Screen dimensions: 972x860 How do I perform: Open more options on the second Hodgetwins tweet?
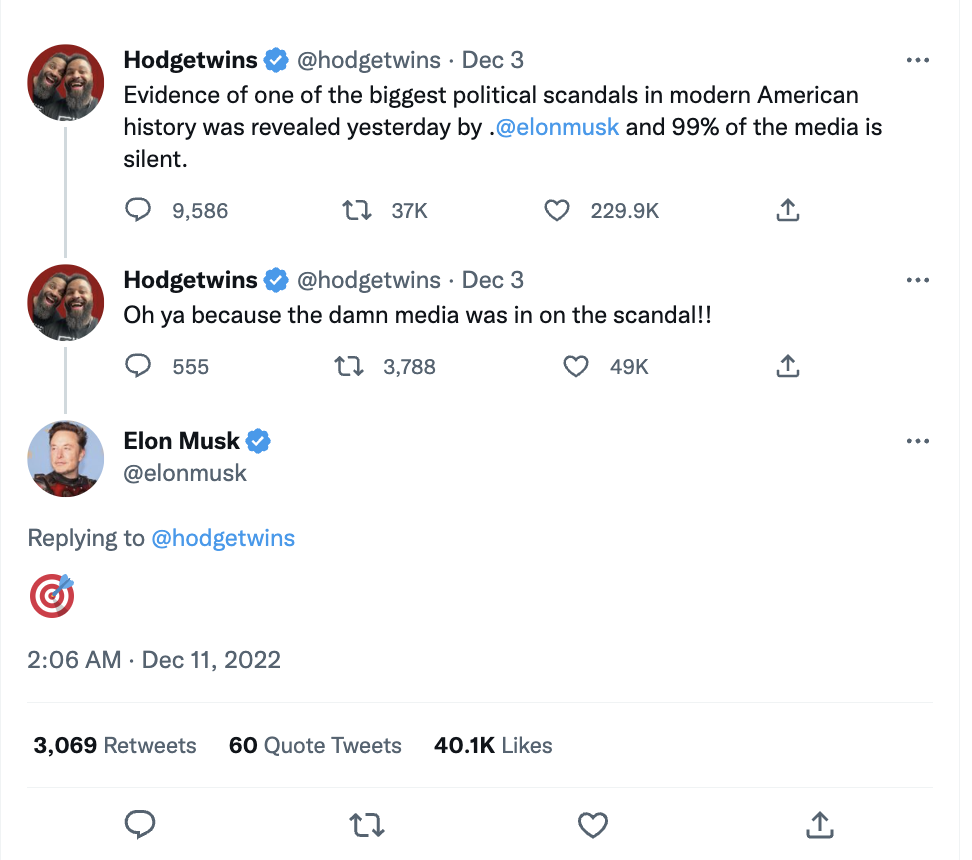[x=917, y=279]
